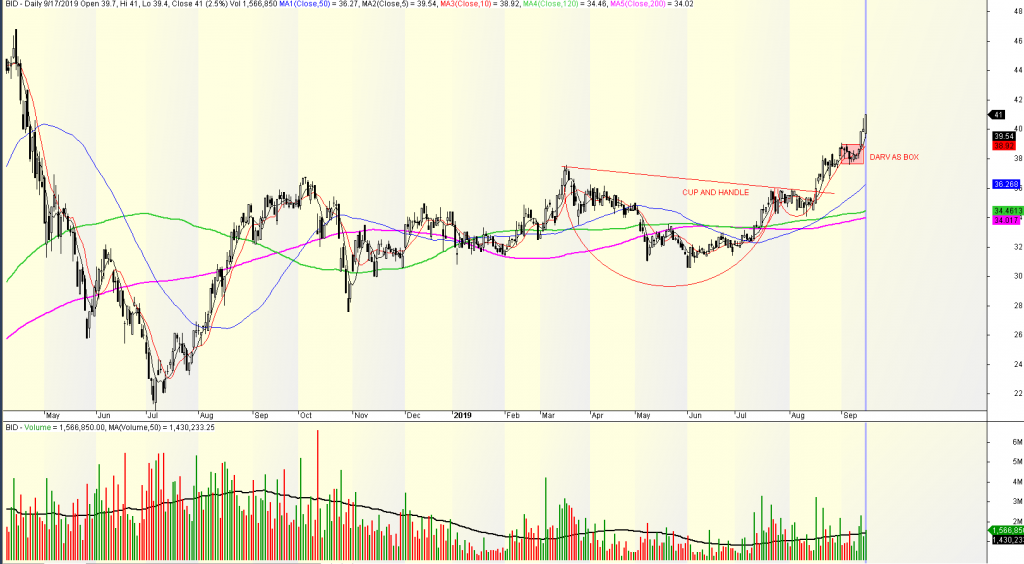Select the DARV AS BOX annotation label
1024x564 pixels.
tap(893, 157)
